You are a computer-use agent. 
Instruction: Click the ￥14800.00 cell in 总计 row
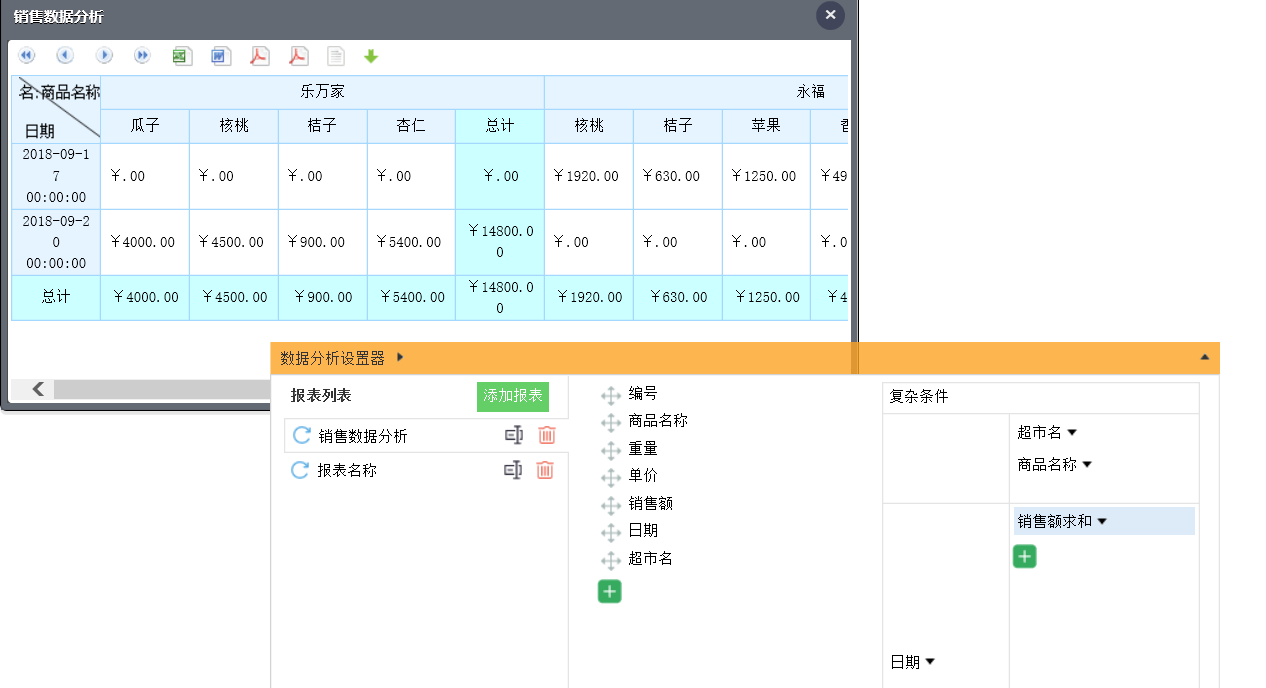(500, 298)
